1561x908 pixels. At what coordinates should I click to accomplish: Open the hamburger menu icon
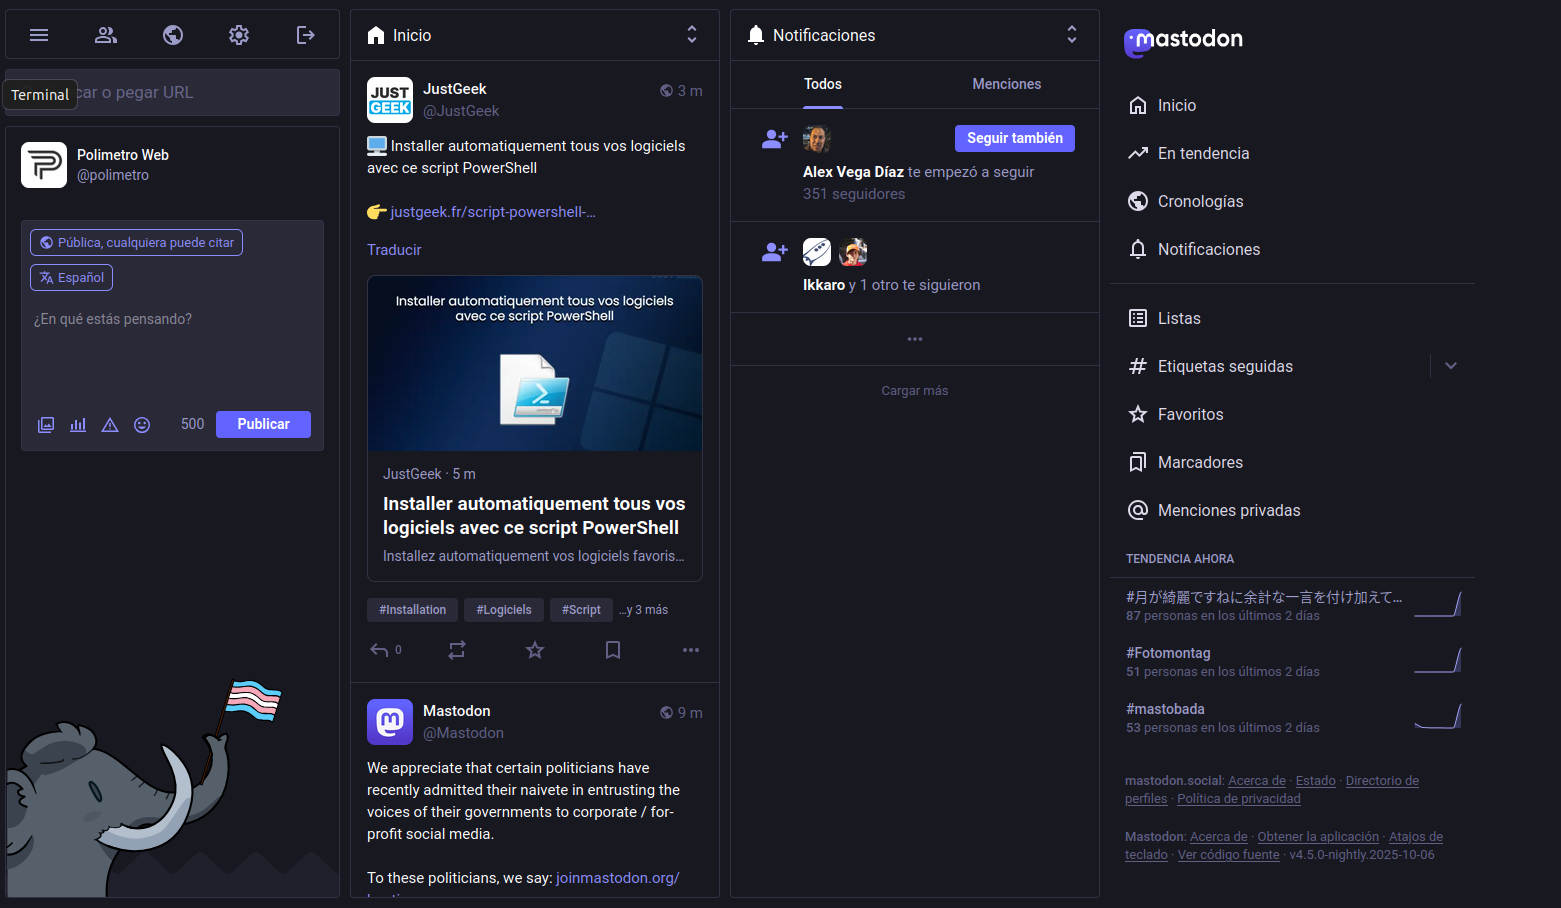pos(39,35)
